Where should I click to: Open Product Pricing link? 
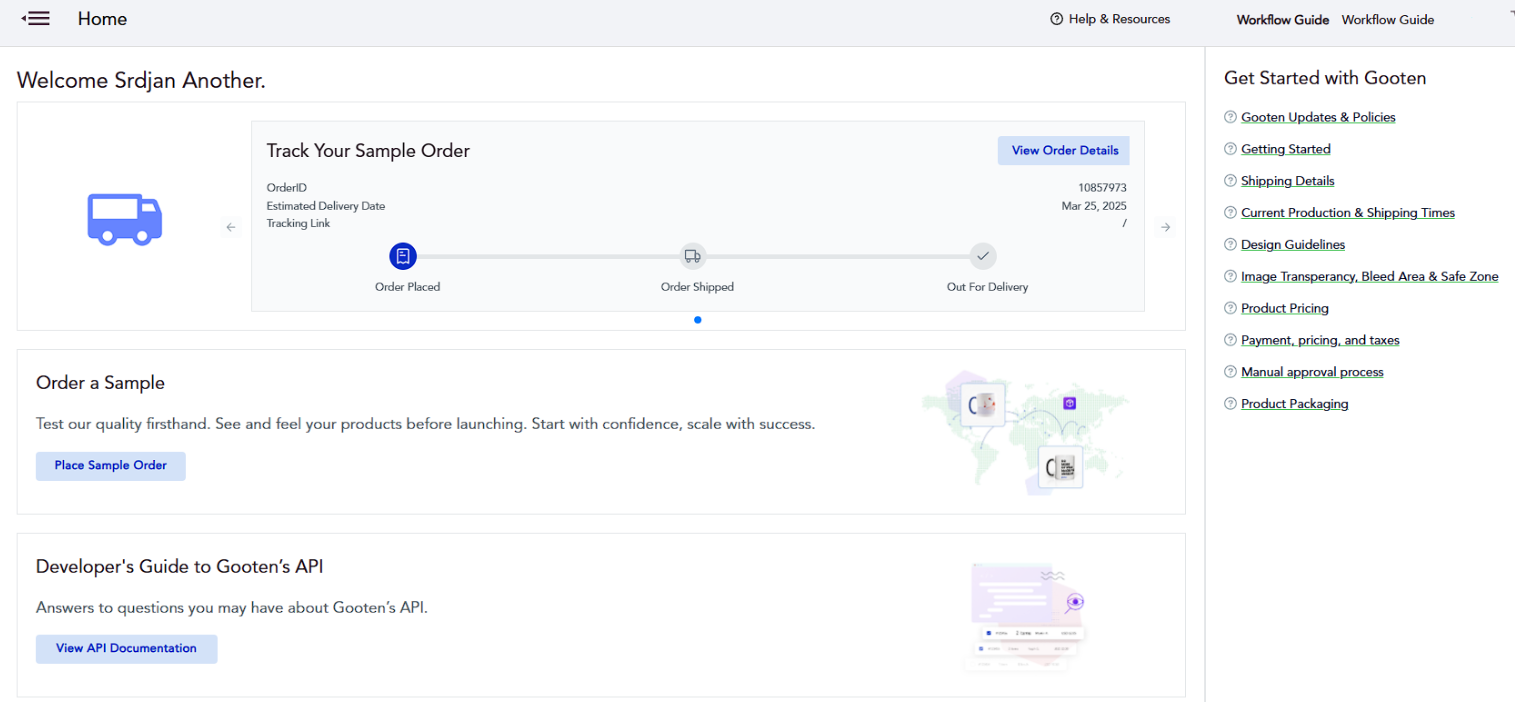click(1285, 309)
